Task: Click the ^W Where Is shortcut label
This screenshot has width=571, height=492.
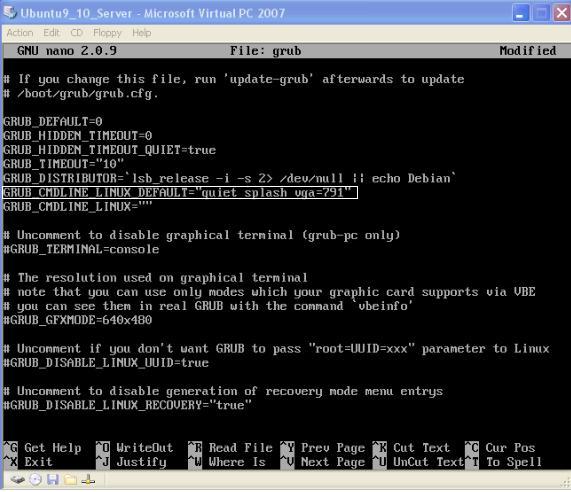Action: [x=227, y=462]
